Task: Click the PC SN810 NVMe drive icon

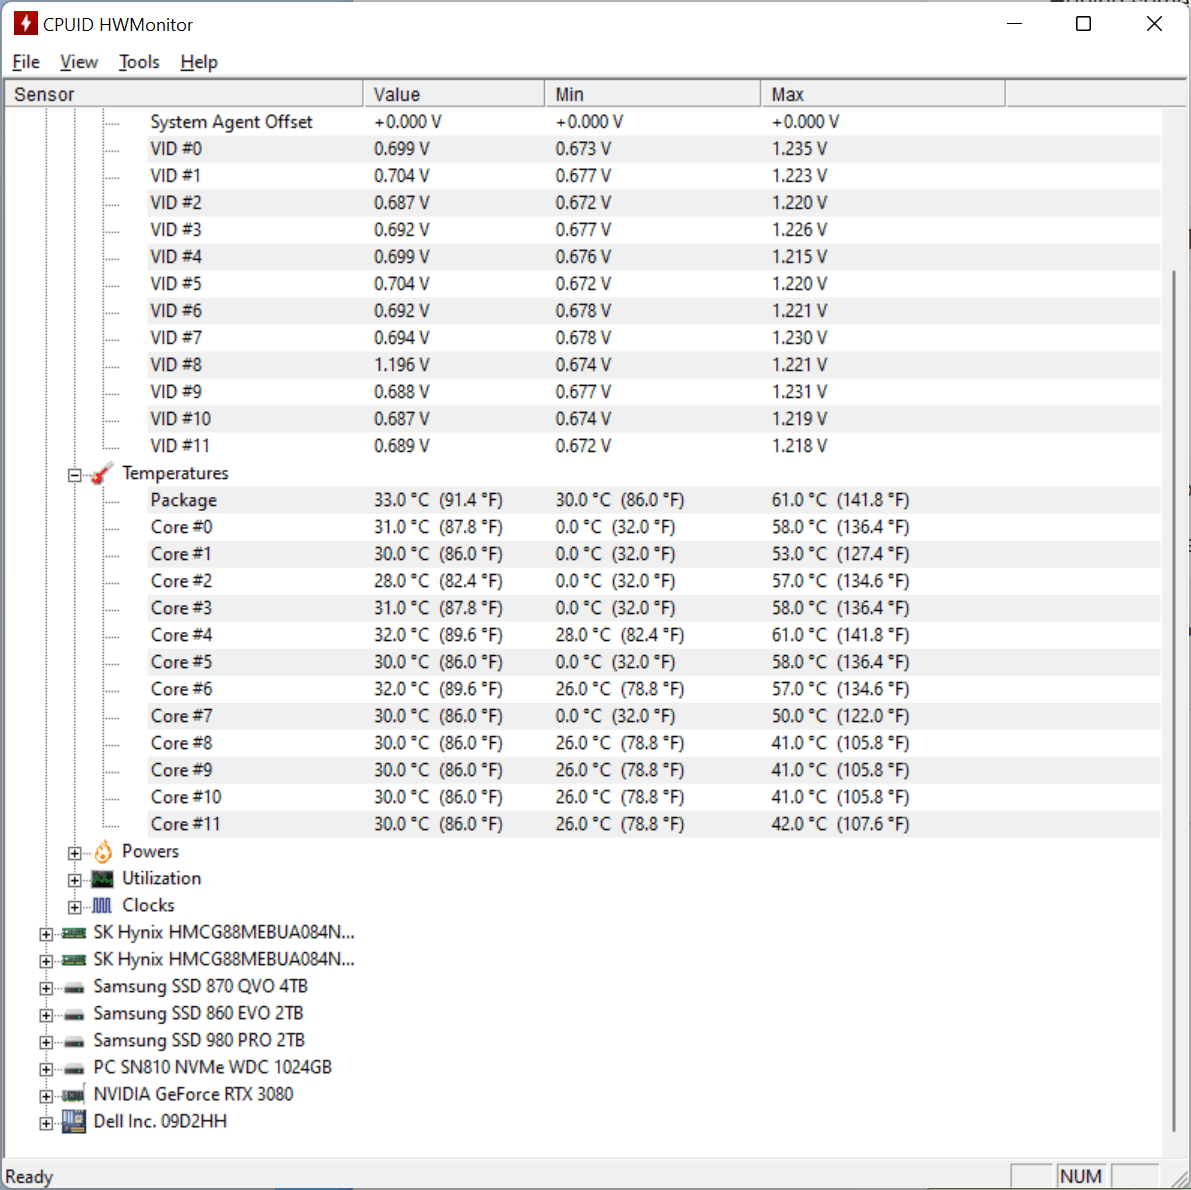Action: (x=74, y=1068)
